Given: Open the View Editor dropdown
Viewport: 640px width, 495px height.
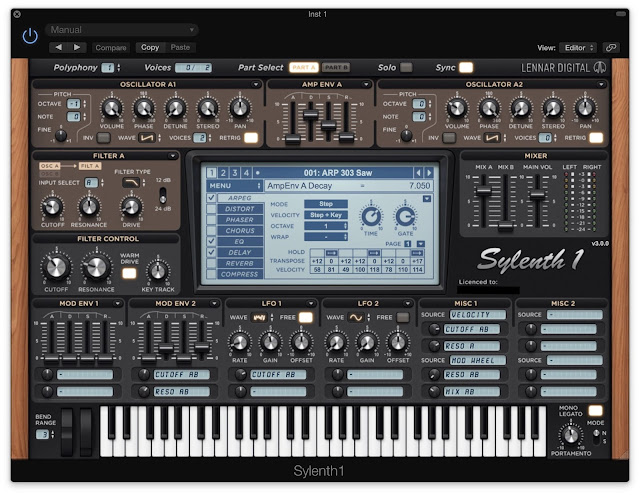Looking at the screenshot, I should pos(578,48).
